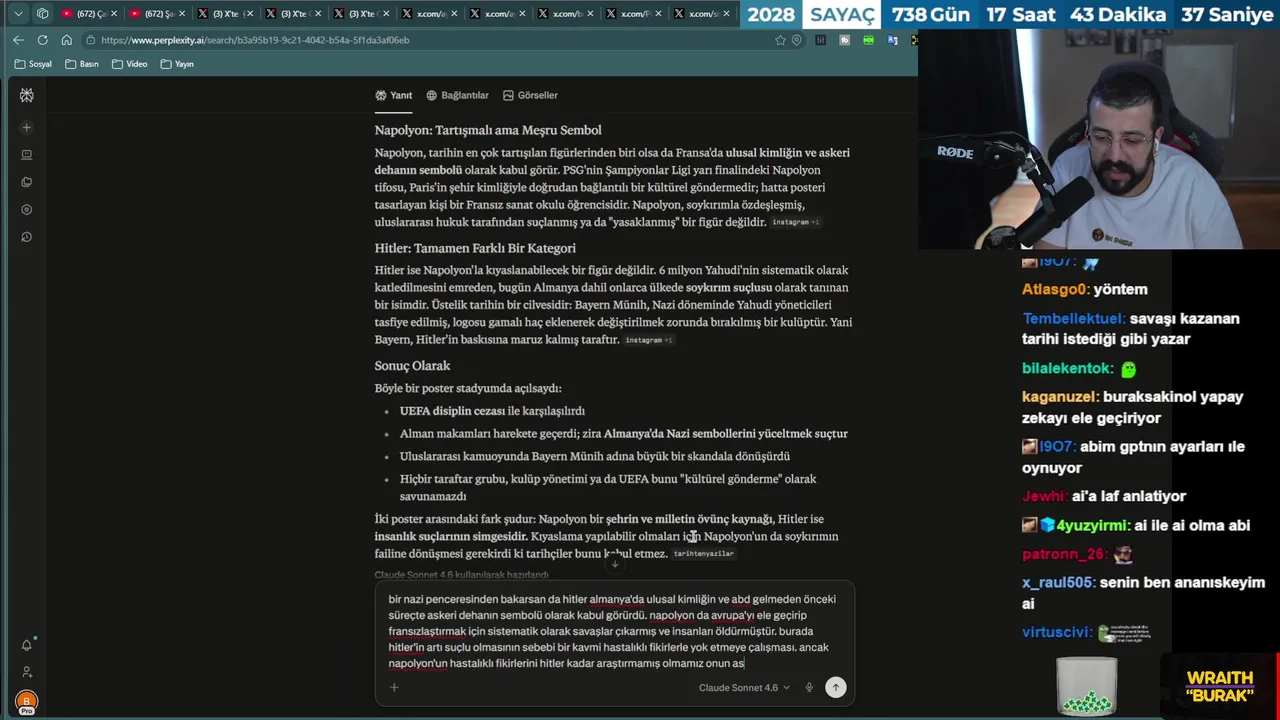Click heading 'Napolyon: Tartışmalı ama Meşru Sembol'
The height and width of the screenshot is (720, 1280).
[x=488, y=130]
